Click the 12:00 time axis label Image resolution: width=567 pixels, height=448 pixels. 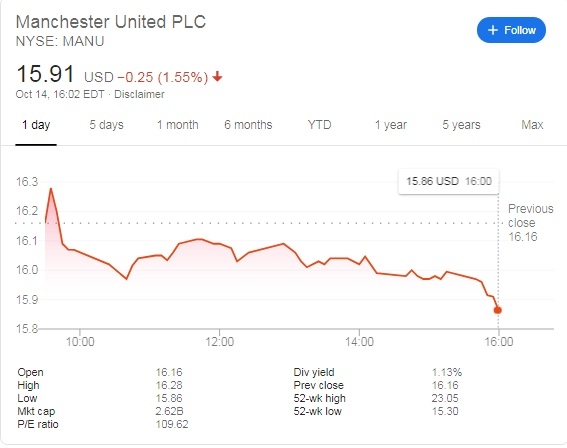[x=219, y=342]
